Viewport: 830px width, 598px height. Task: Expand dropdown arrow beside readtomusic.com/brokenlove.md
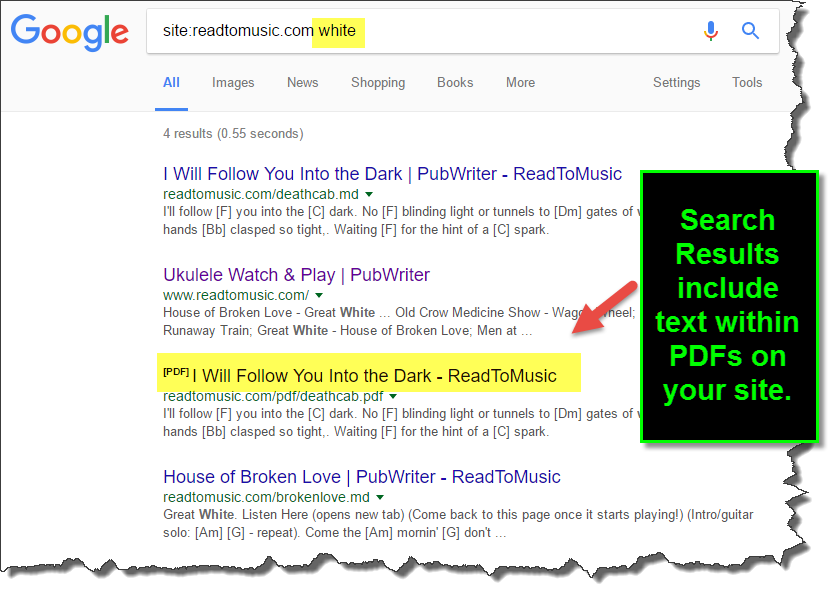pos(380,497)
